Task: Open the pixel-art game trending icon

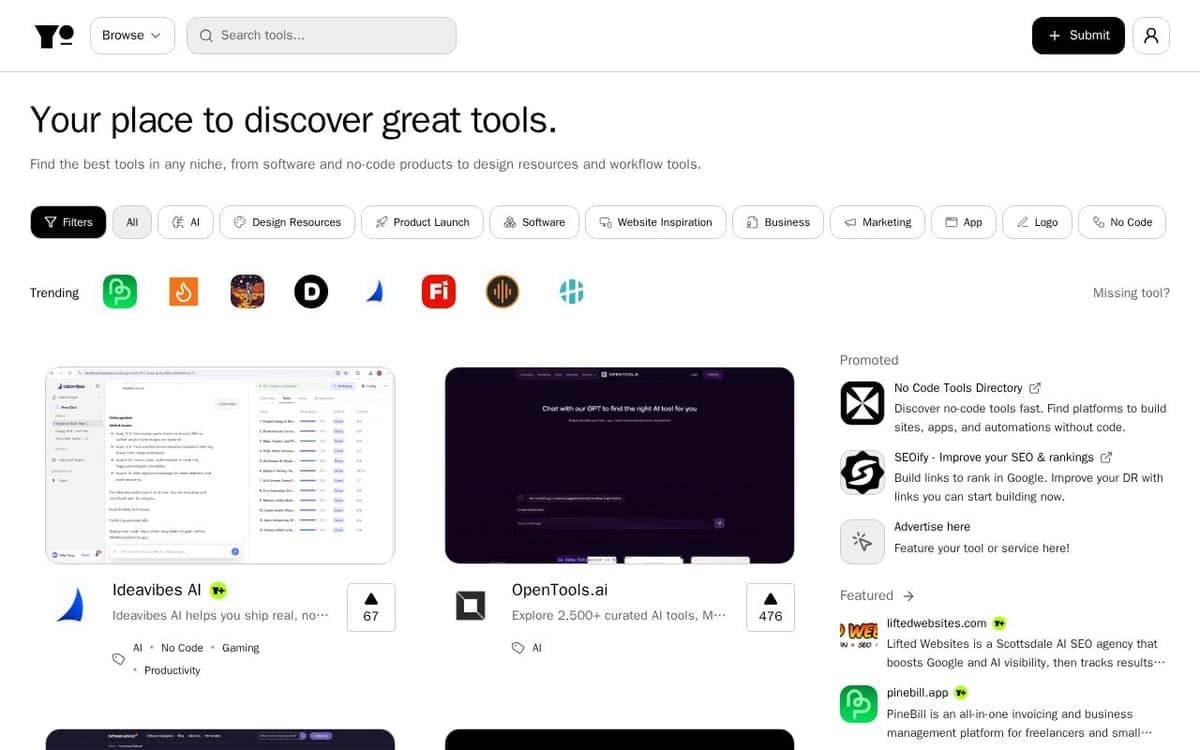Action: (x=247, y=292)
